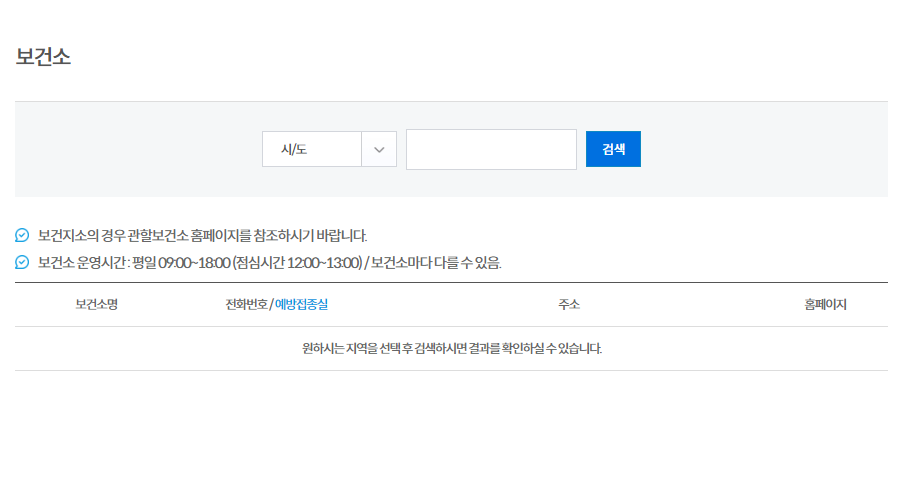Click the check icon beside 보건지소의 경우 notice
The image size is (916, 483).
22,235
